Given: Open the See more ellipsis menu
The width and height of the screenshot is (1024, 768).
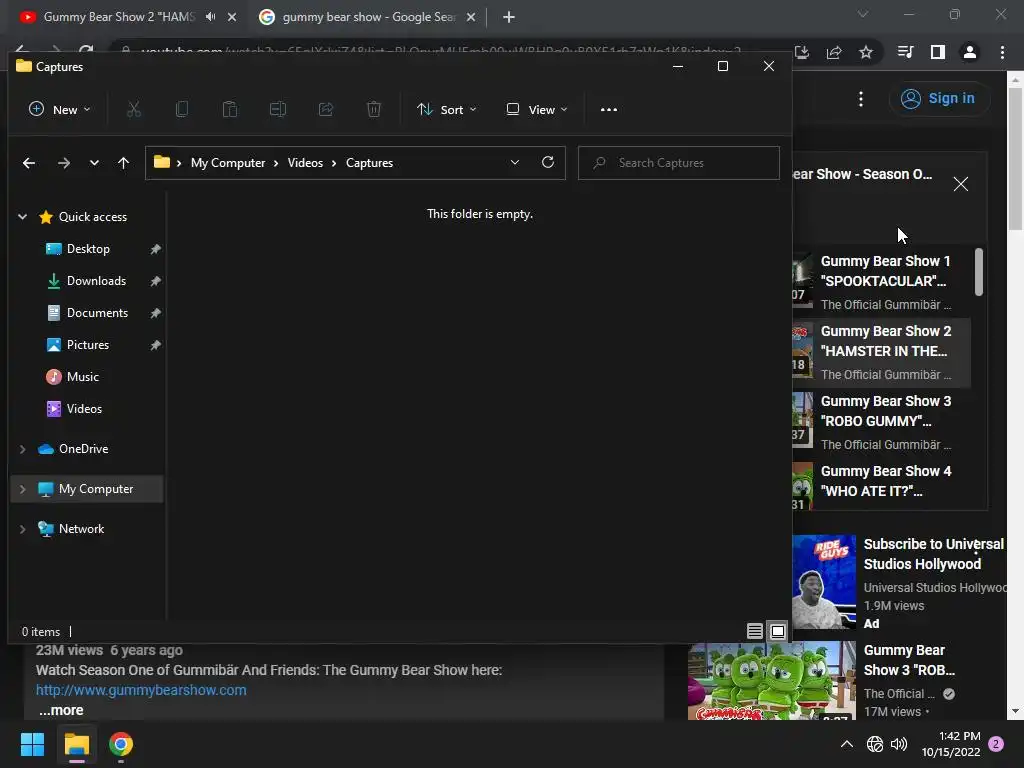Looking at the screenshot, I should (609, 110).
